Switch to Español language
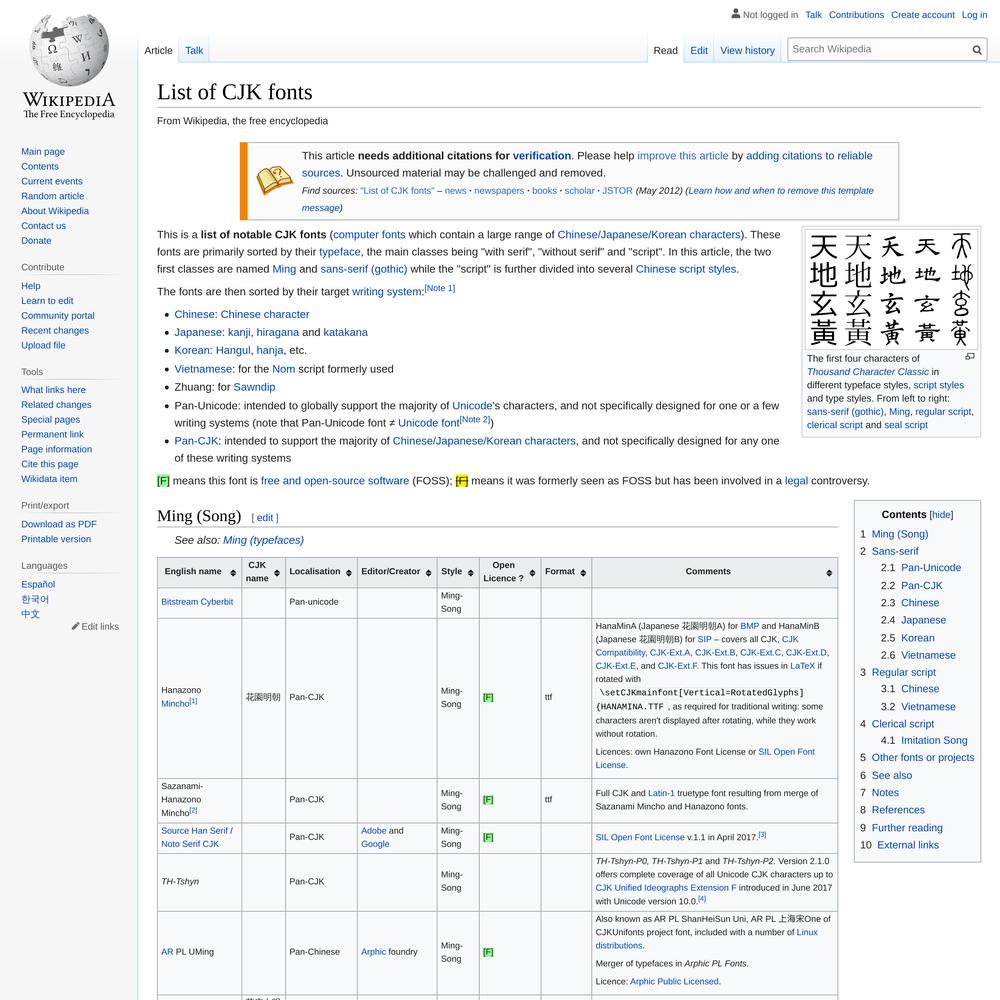The height and width of the screenshot is (1000, 1000). tap(38, 584)
